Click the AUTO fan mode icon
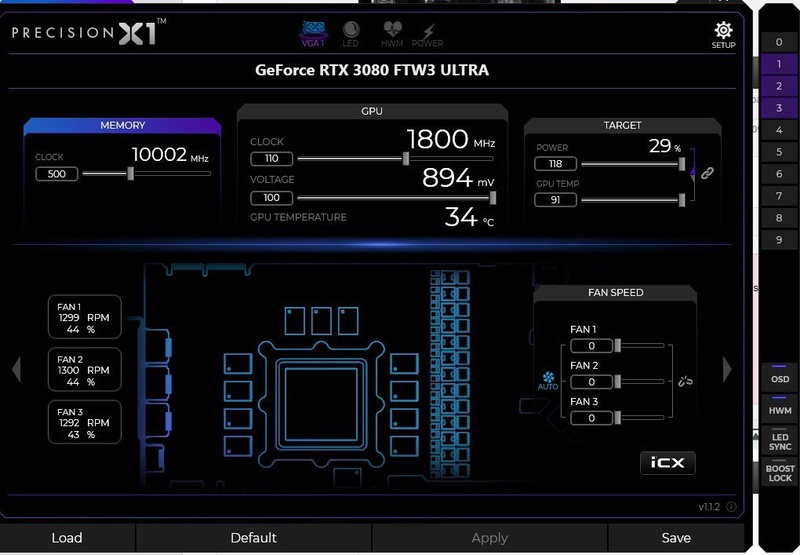This screenshot has width=800, height=555. pos(548,381)
